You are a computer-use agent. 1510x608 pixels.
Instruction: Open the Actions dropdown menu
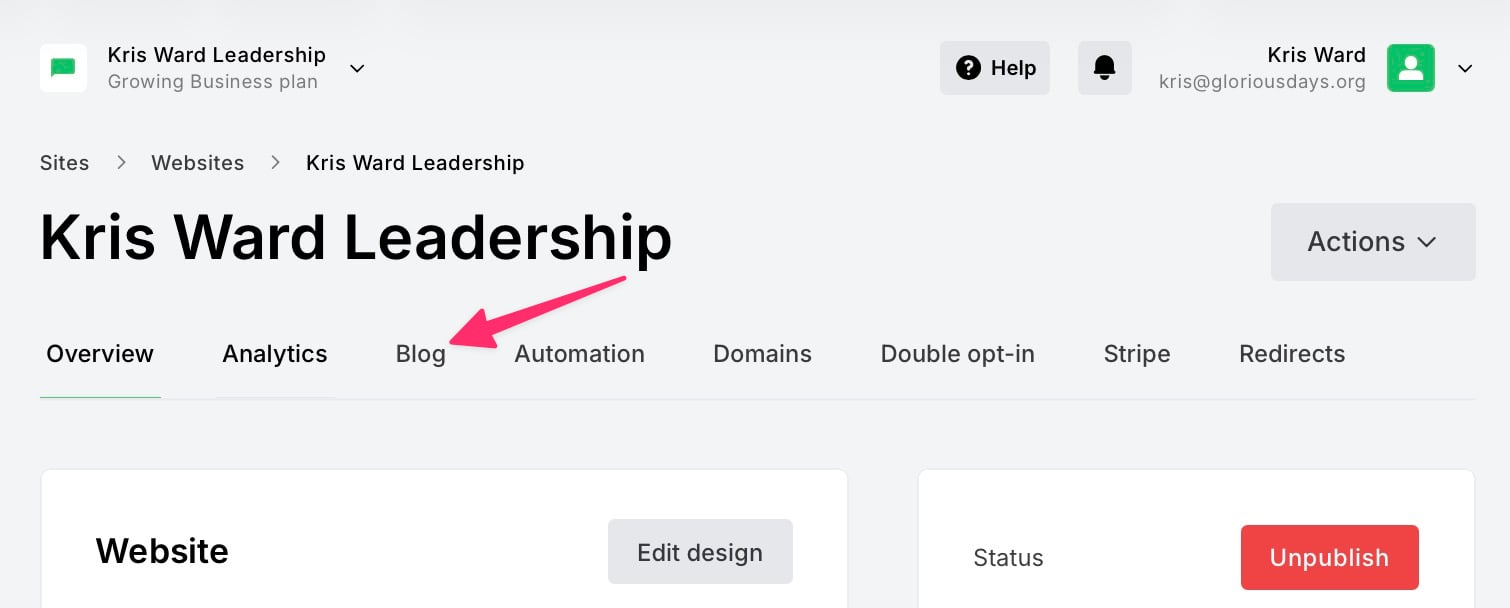[x=1372, y=242]
